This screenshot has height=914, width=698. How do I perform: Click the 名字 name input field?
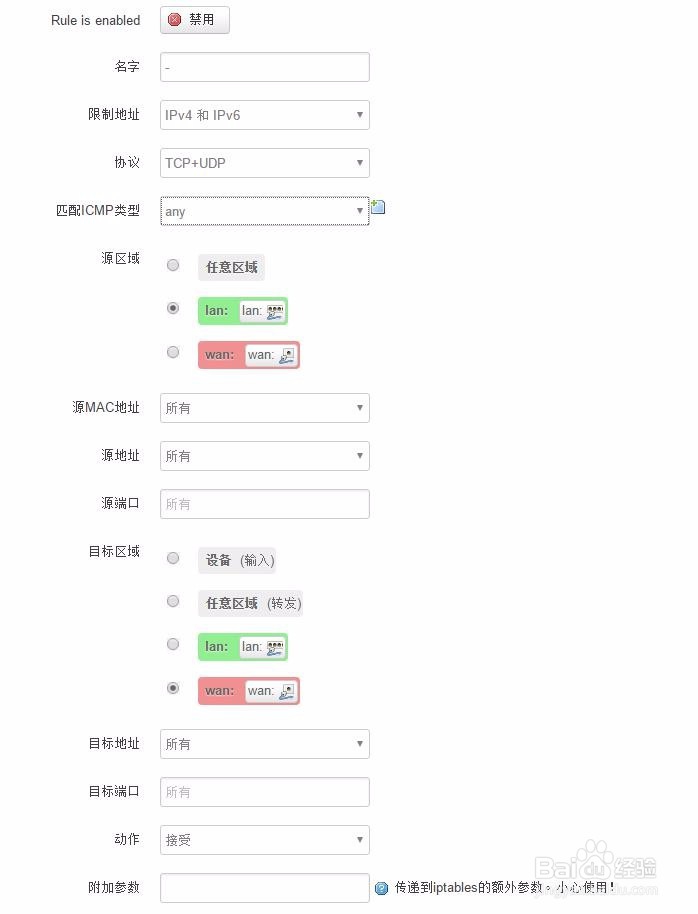click(x=265, y=67)
